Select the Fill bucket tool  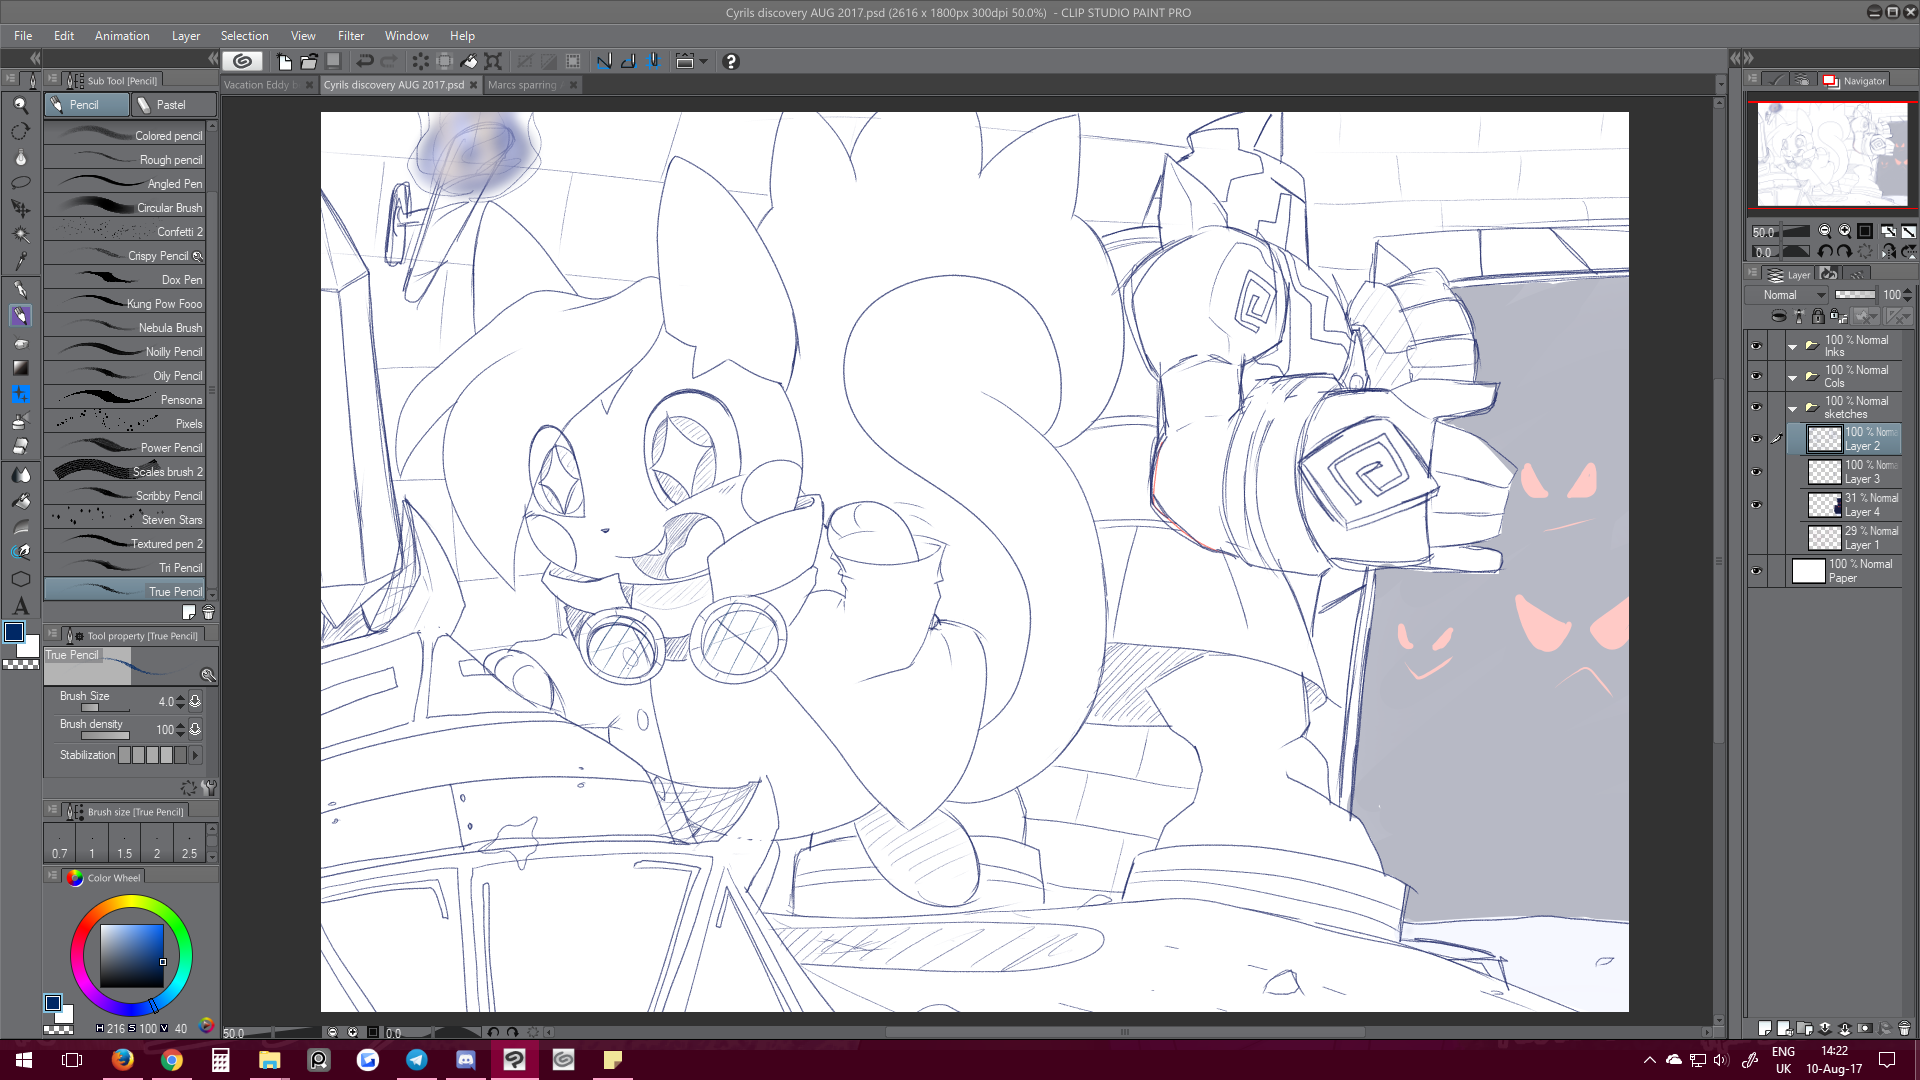click(x=20, y=500)
